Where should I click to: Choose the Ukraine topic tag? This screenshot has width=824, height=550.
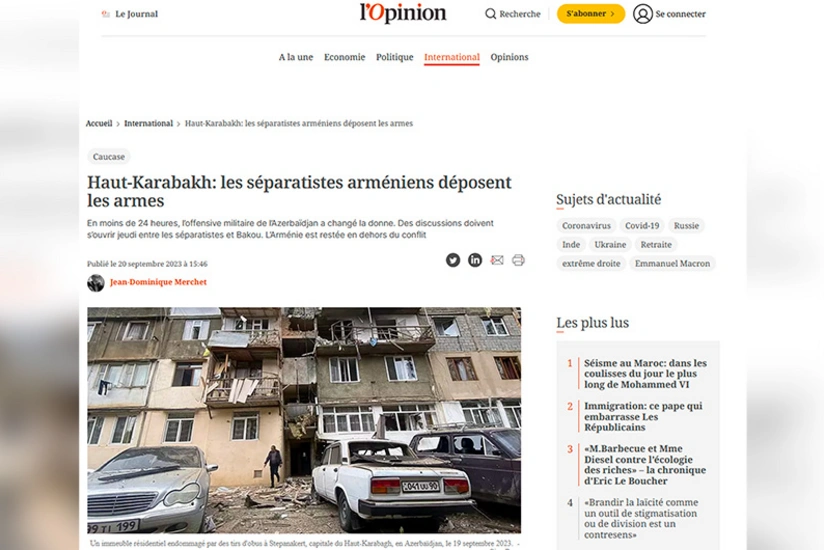[x=610, y=245]
